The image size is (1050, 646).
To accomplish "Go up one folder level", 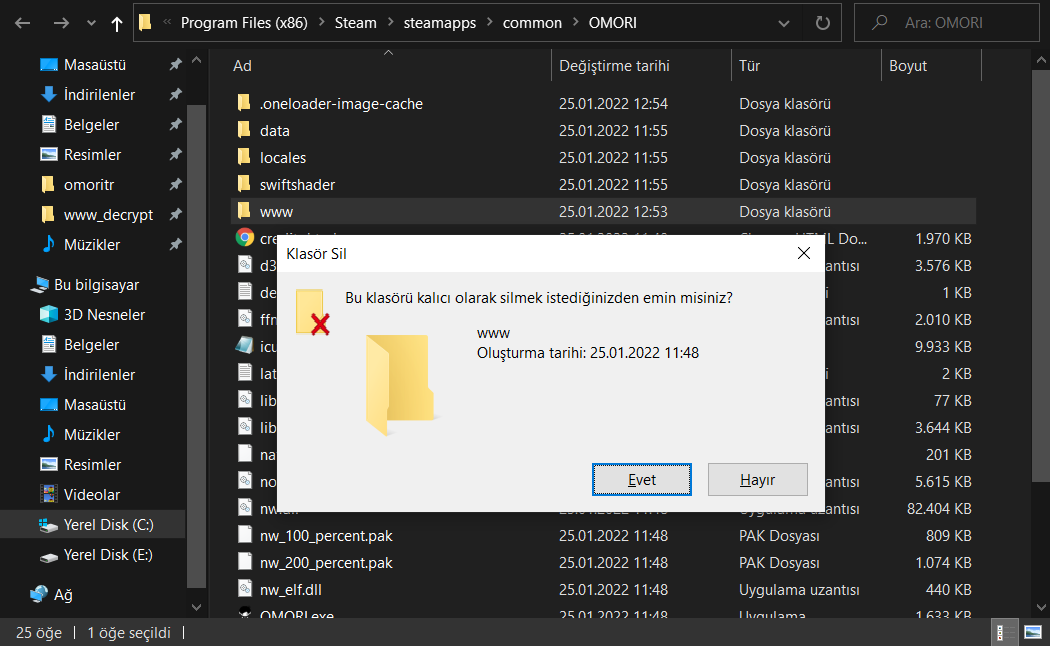I will pos(117,24).
